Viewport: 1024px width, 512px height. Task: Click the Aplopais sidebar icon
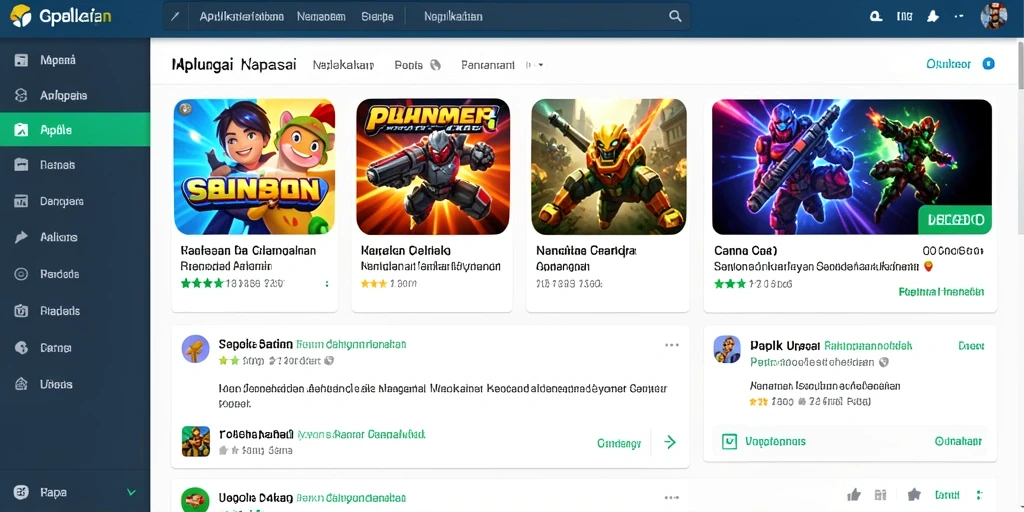click(x=21, y=95)
